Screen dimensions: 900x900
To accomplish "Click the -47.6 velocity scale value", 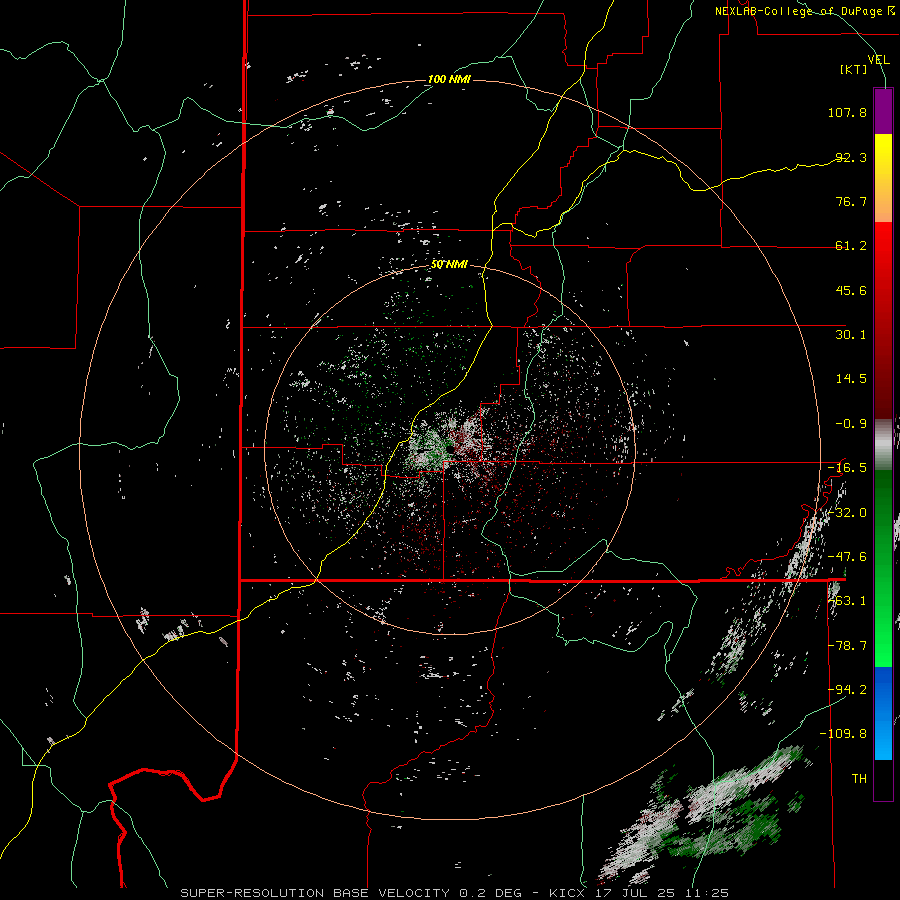I will tap(847, 557).
